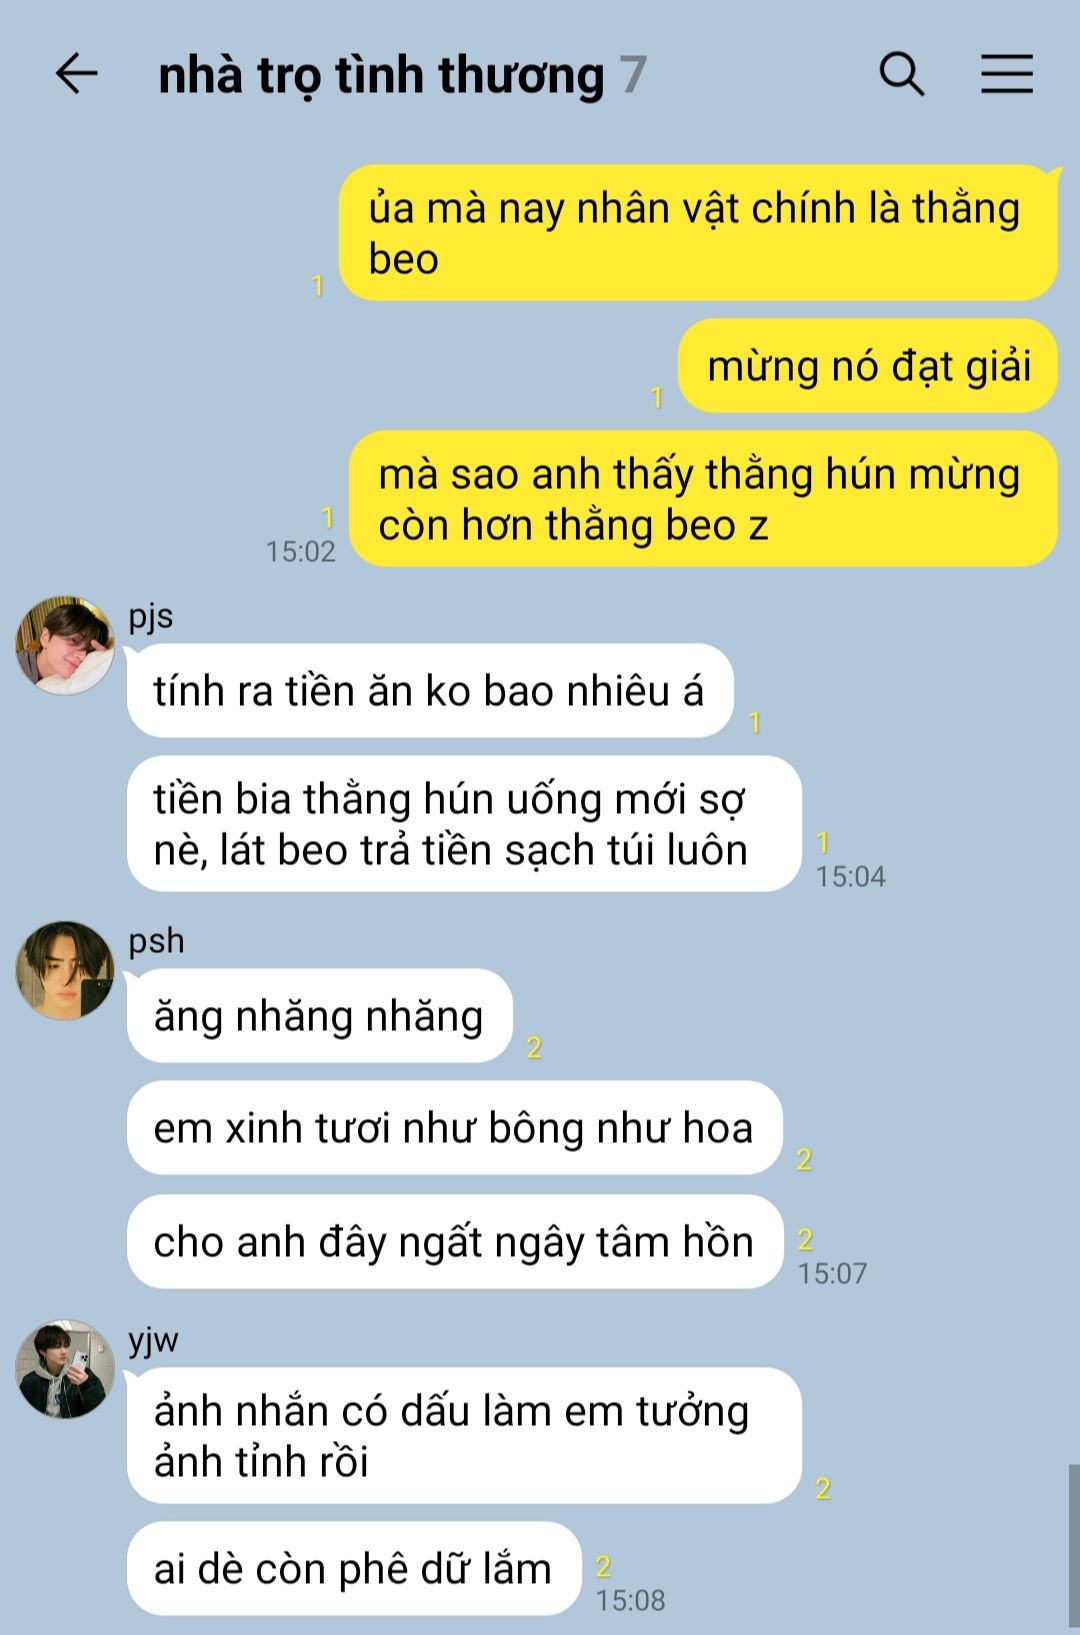This screenshot has height=1635, width=1080.
Task: Select message 'em xinh tươi như bông như hoa'
Action: (454, 1128)
